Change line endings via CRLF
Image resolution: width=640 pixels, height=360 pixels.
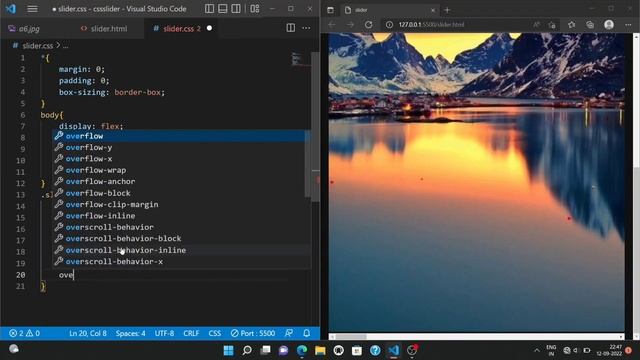[191, 333]
